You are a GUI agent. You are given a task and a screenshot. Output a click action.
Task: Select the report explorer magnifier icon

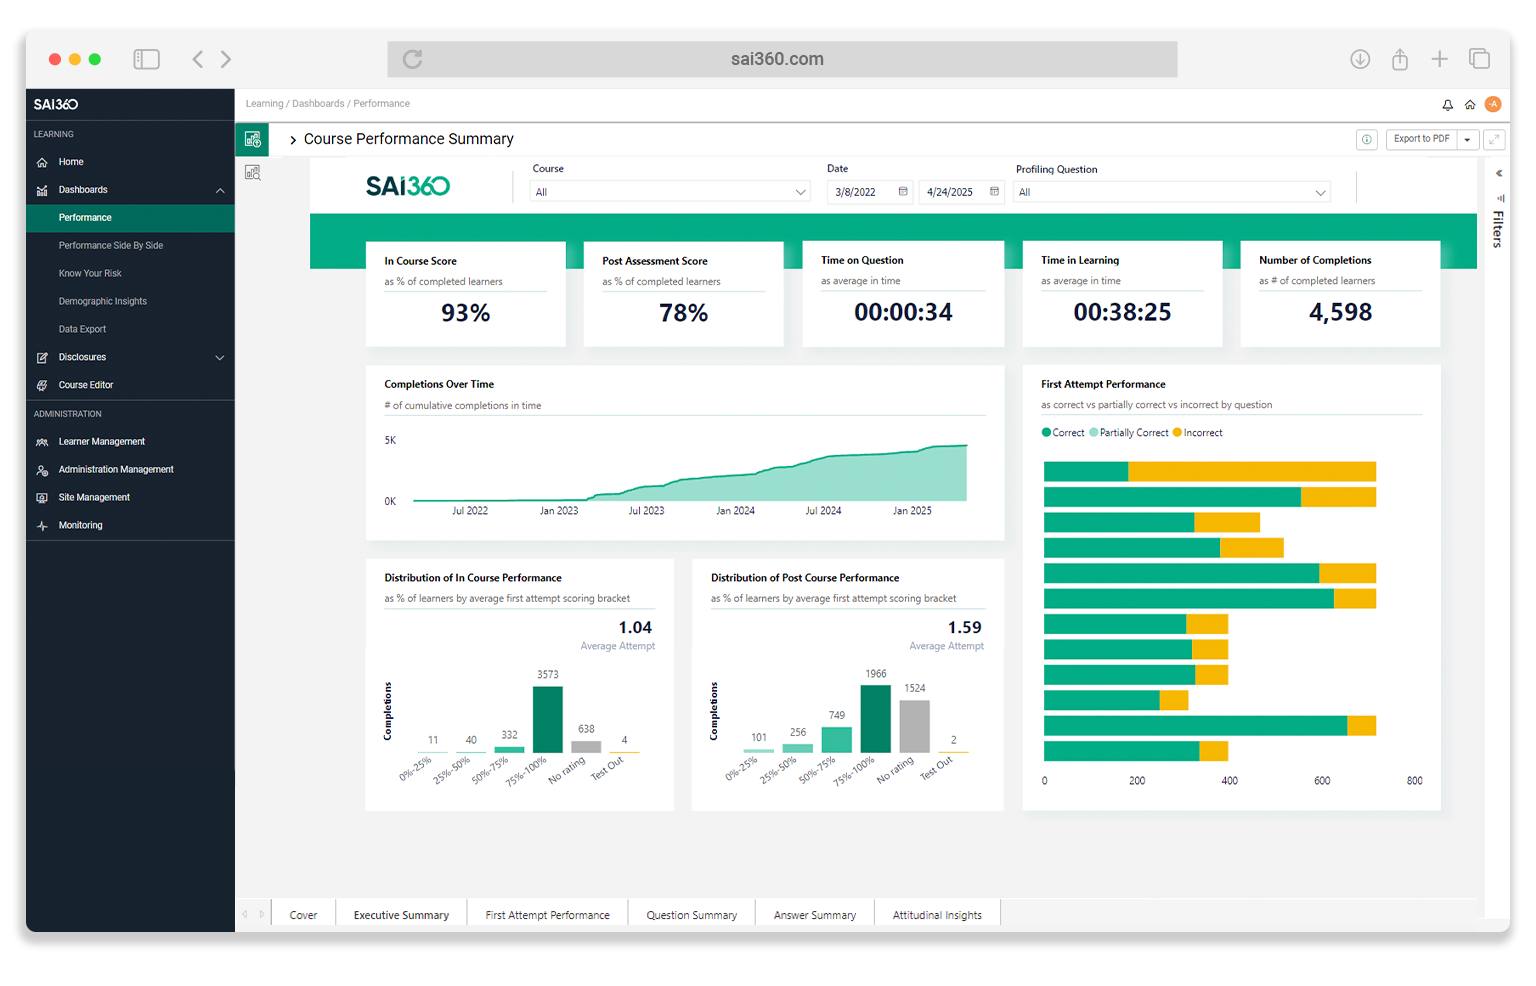click(x=252, y=172)
